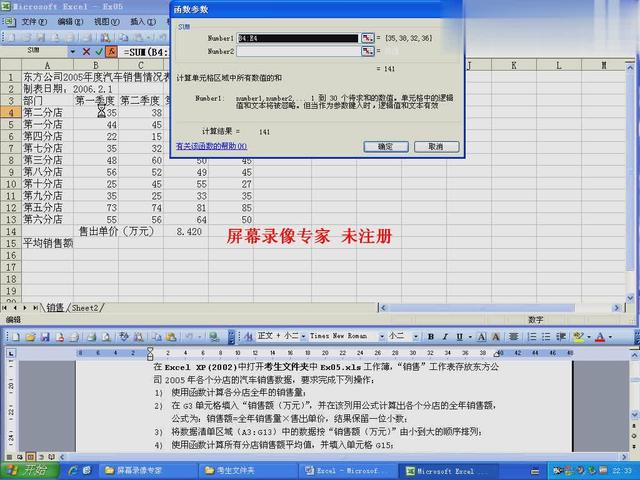Open the Excel 编辑 menu
The image size is (640, 480).
(70, 22)
